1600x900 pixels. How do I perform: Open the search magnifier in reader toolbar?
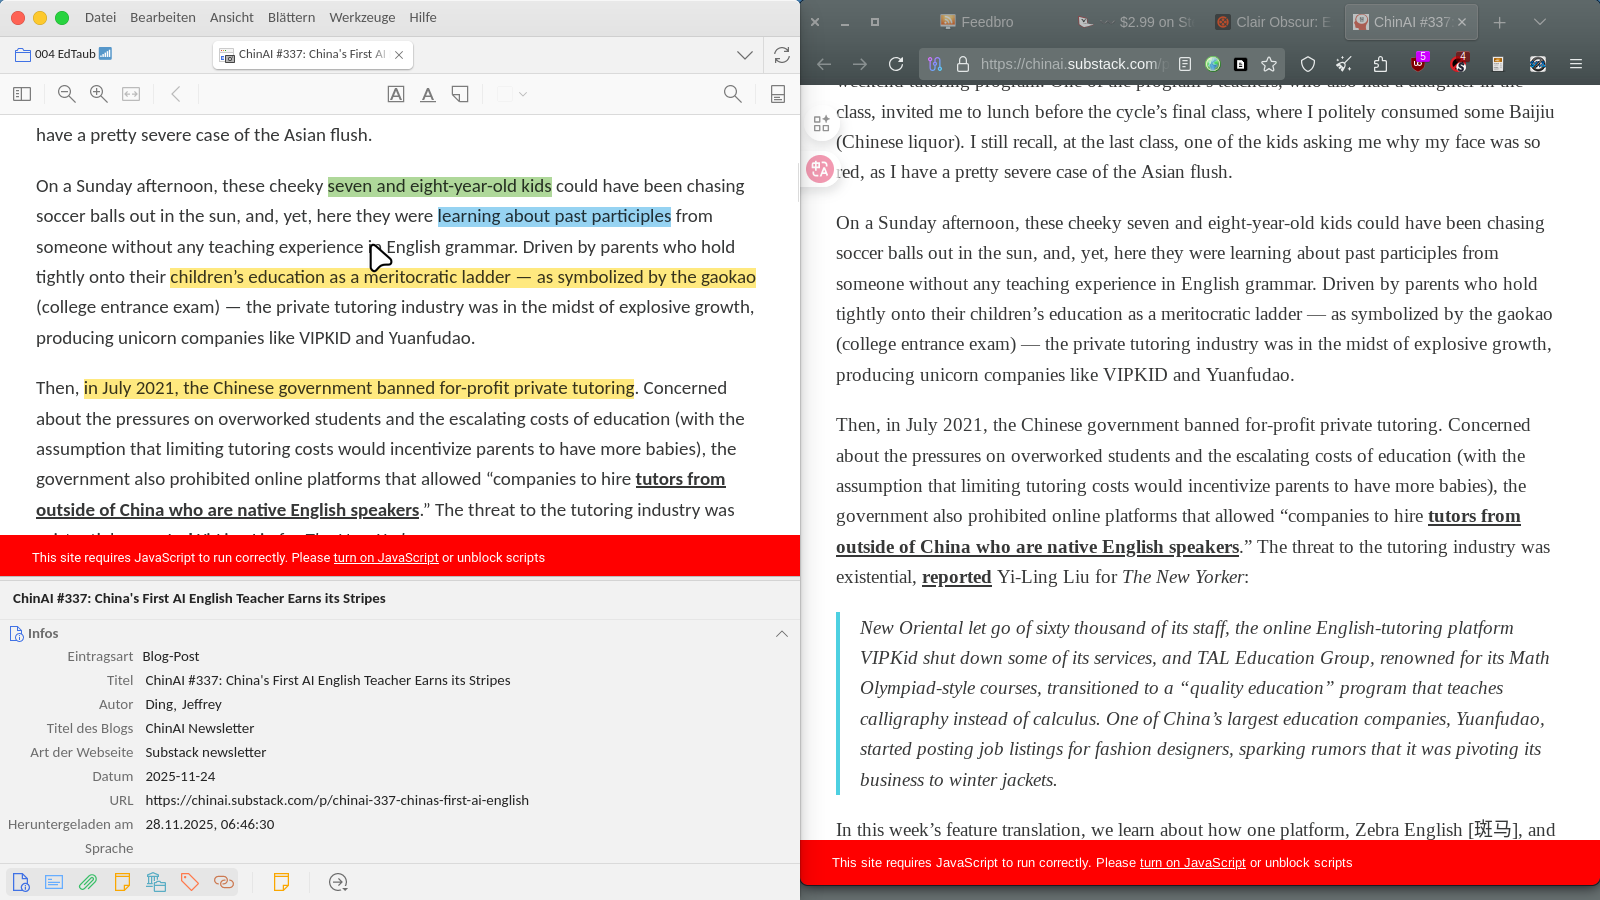tap(732, 94)
